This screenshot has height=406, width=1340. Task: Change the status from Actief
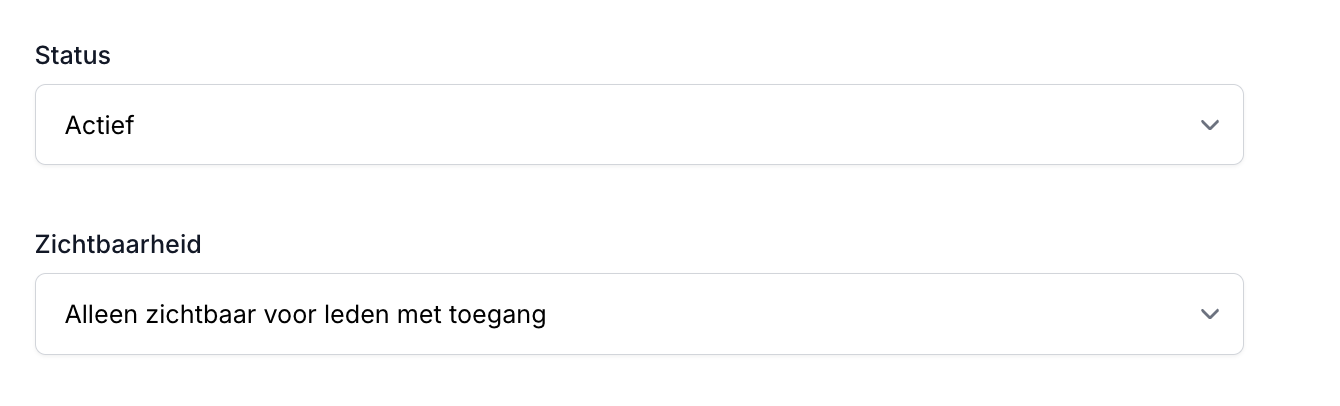[639, 125]
